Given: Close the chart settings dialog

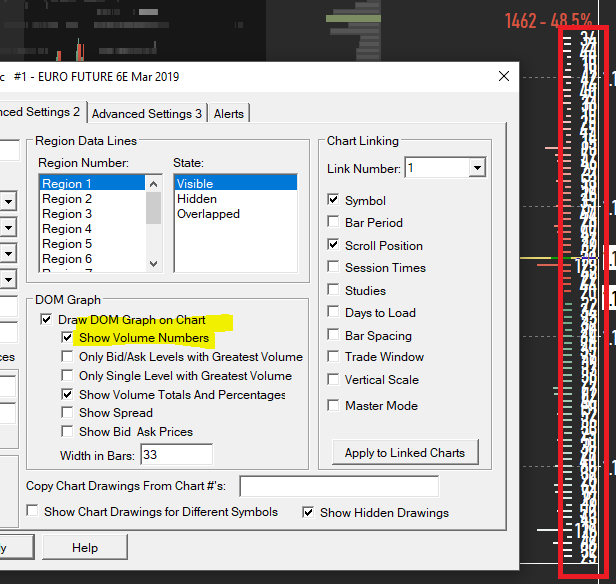Looking at the screenshot, I should pyautogui.click(x=504, y=76).
